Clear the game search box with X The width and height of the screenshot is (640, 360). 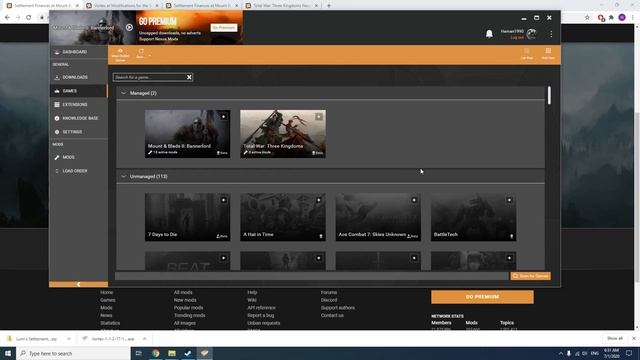(x=189, y=77)
